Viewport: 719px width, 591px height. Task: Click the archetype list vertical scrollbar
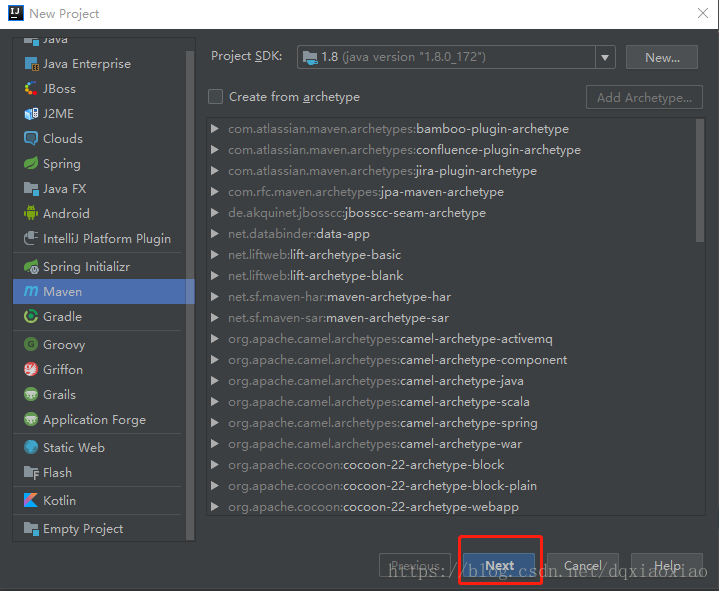coord(700,180)
